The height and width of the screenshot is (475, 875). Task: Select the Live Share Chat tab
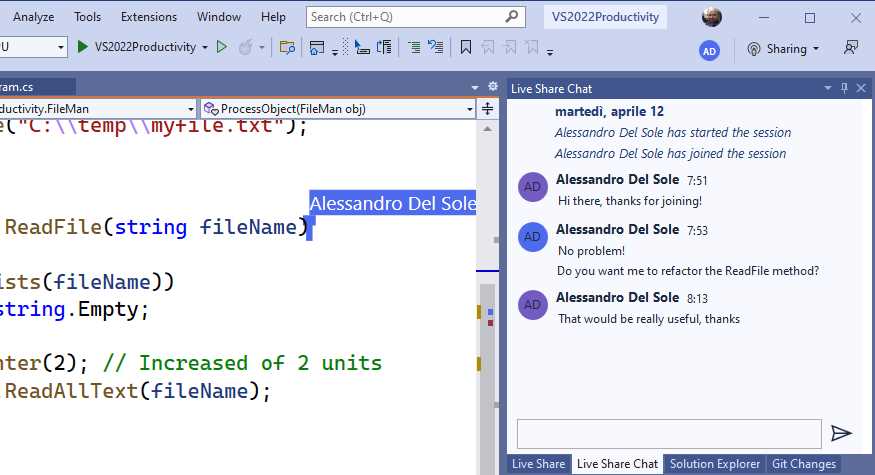[617, 464]
